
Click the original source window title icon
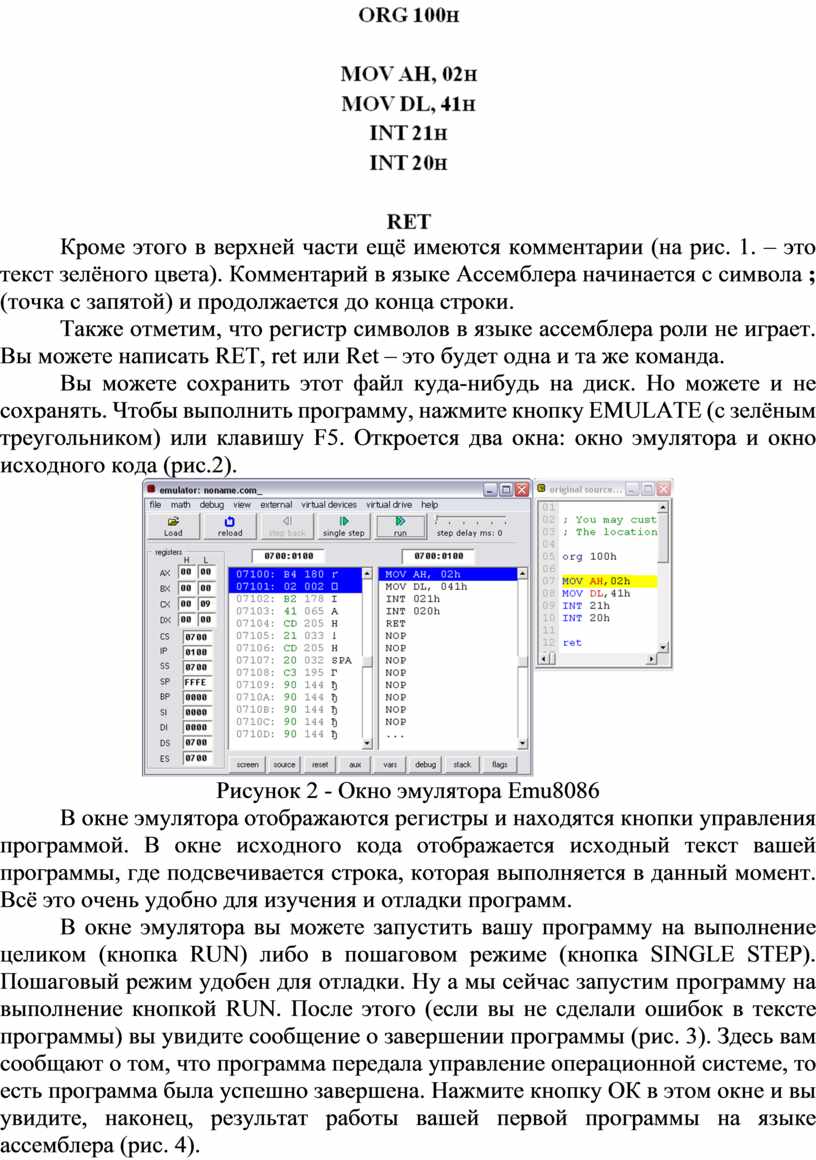point(542,489)
